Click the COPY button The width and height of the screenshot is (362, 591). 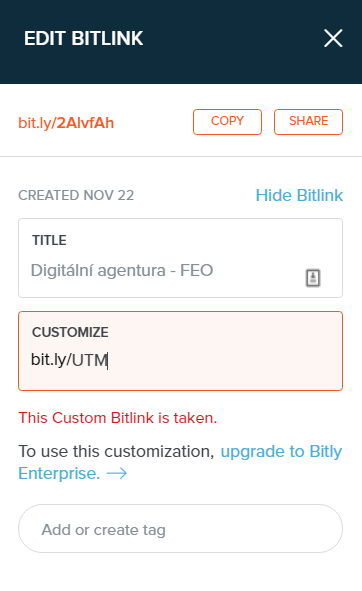(227, 122)
